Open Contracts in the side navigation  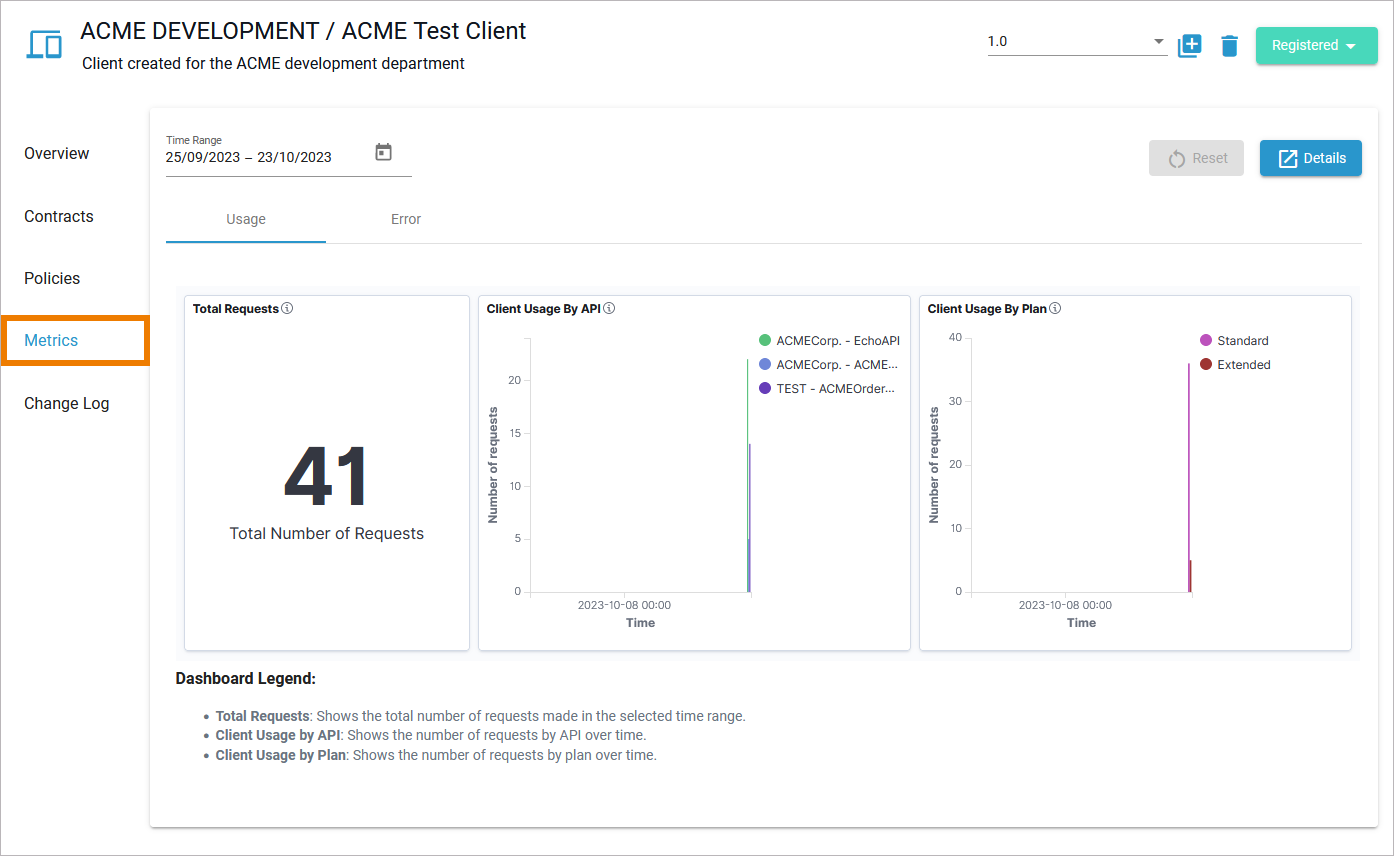(x=59, y=216)
